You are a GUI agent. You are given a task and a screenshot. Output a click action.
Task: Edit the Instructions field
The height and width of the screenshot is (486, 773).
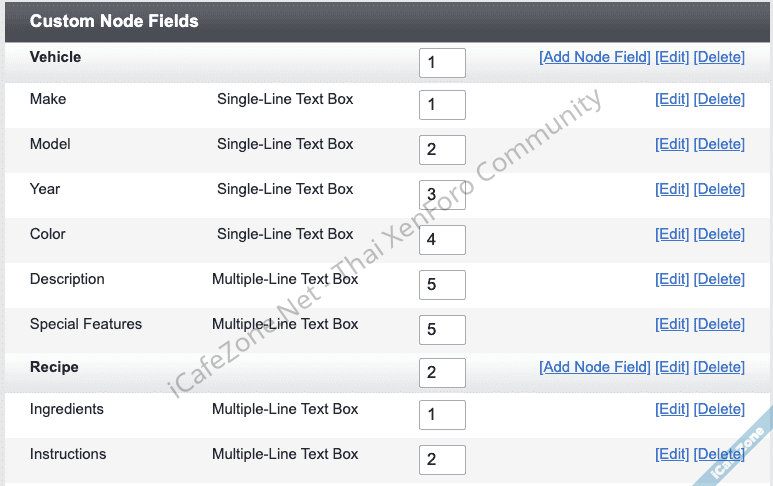tap(672, 454)
